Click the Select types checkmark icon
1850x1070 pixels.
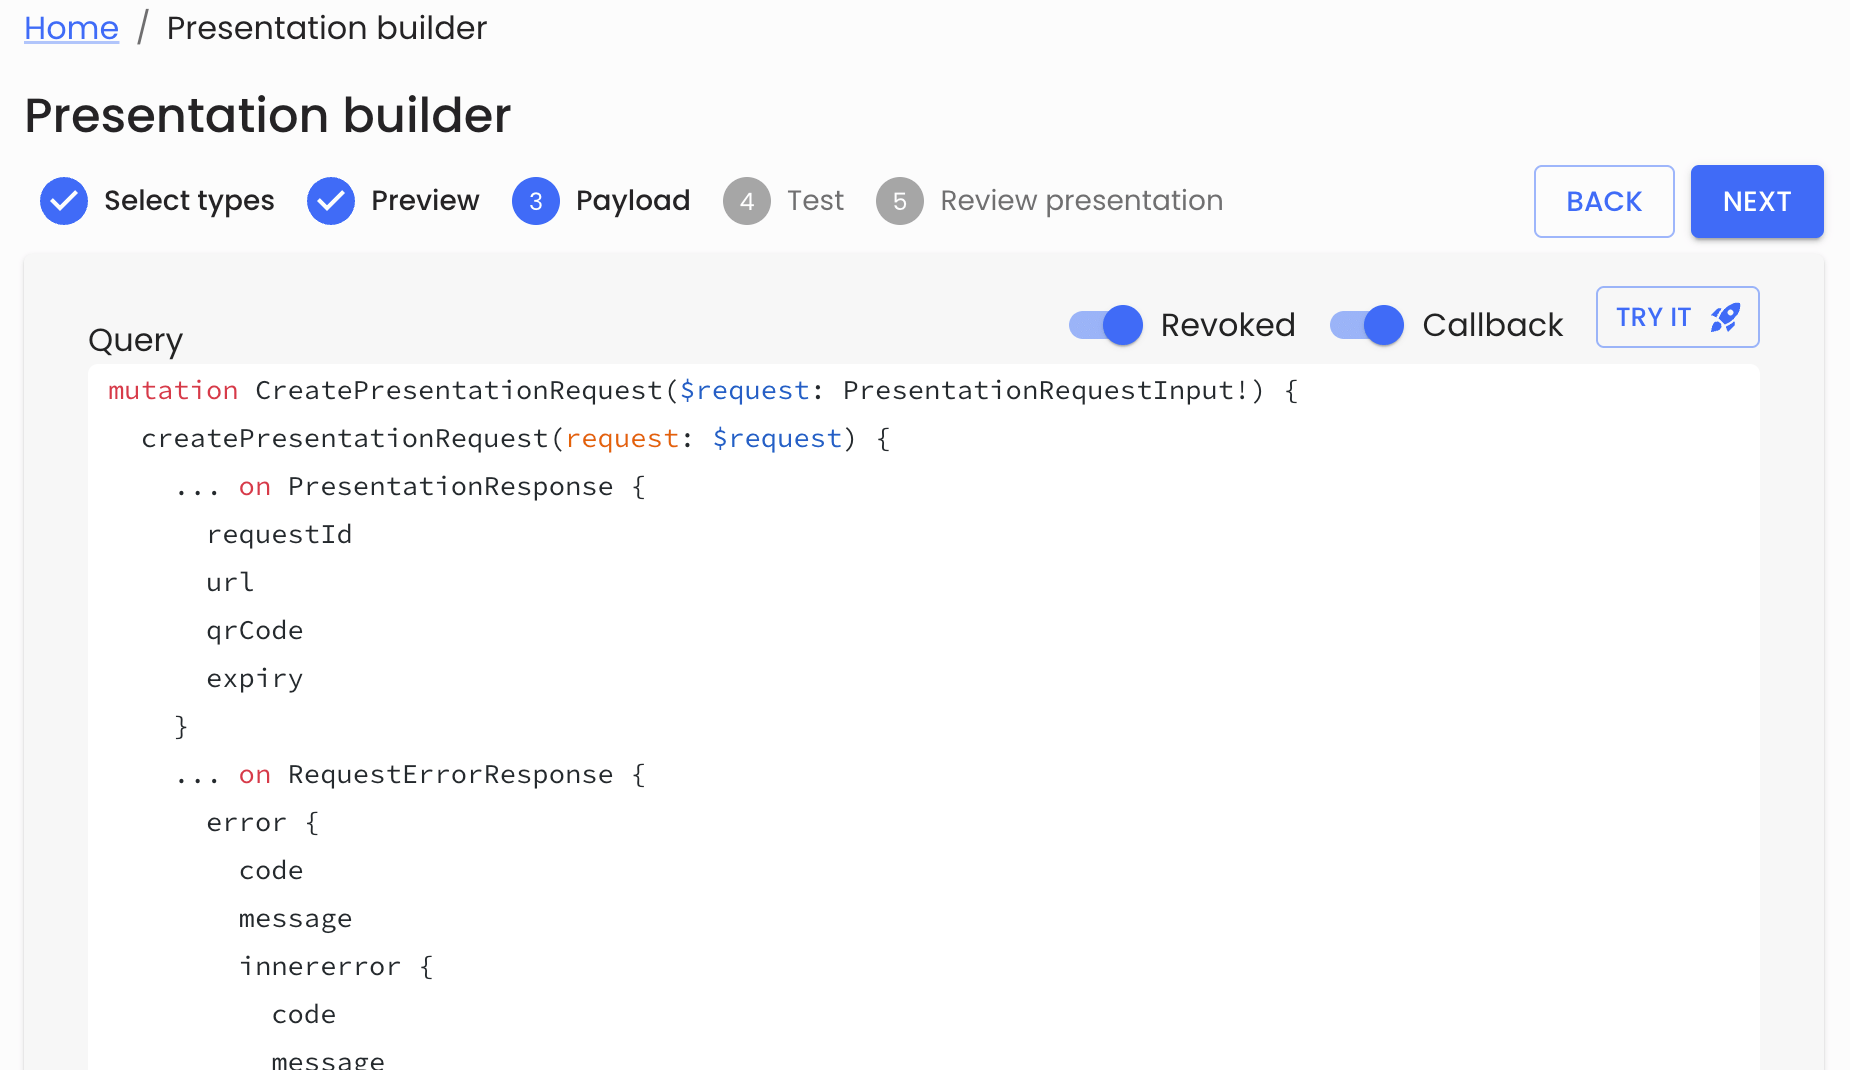[63, 201]
